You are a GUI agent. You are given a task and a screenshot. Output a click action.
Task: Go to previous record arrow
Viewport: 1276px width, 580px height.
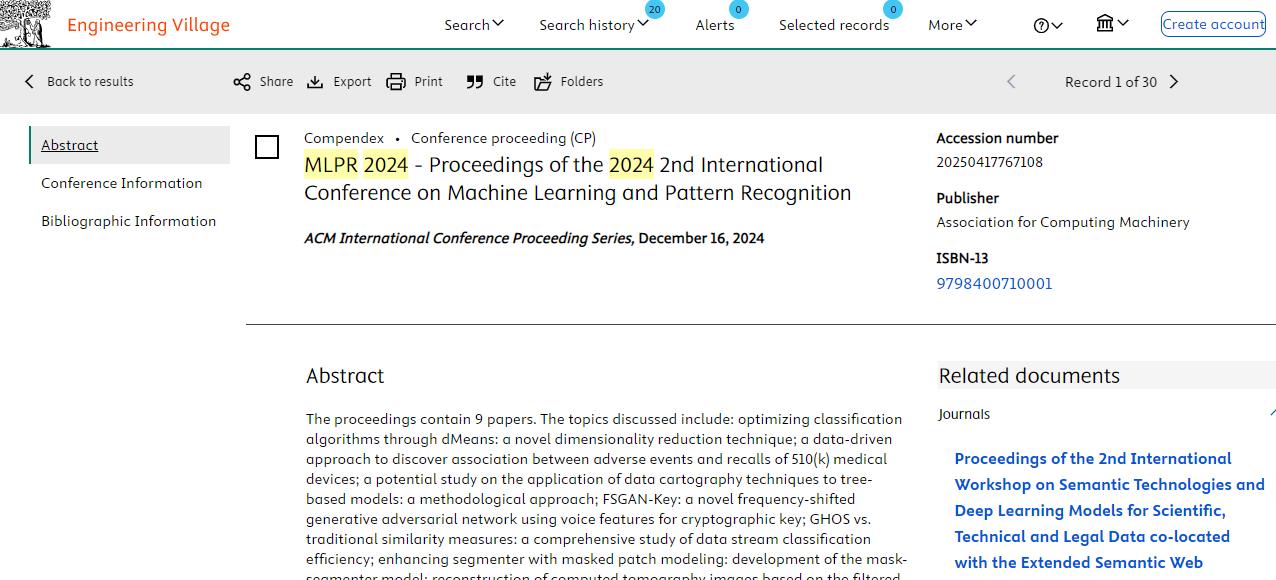(1011, 82)
